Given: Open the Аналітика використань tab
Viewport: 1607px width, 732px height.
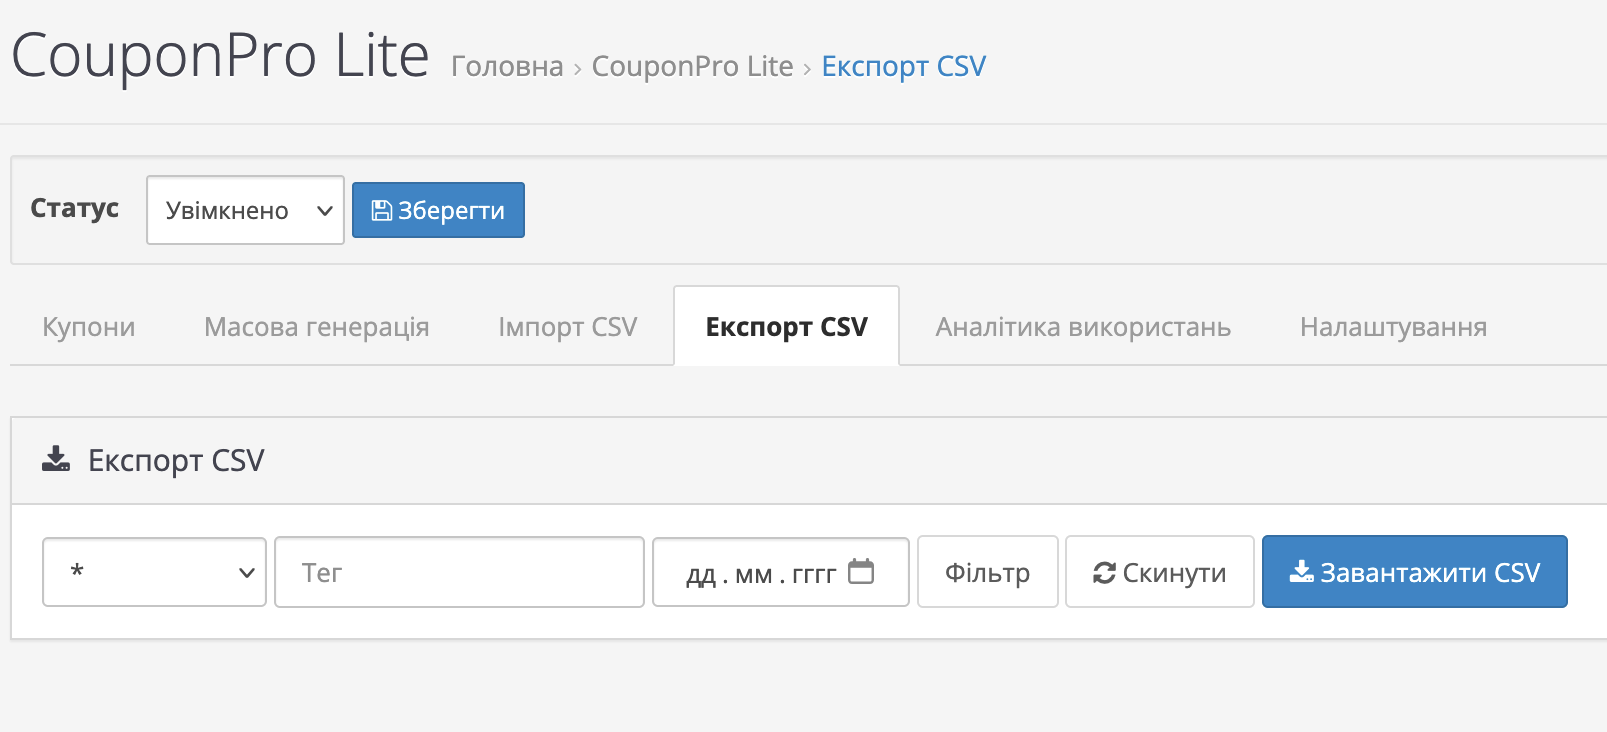Looking at the screenshot, I should (x=1083, y=327).
